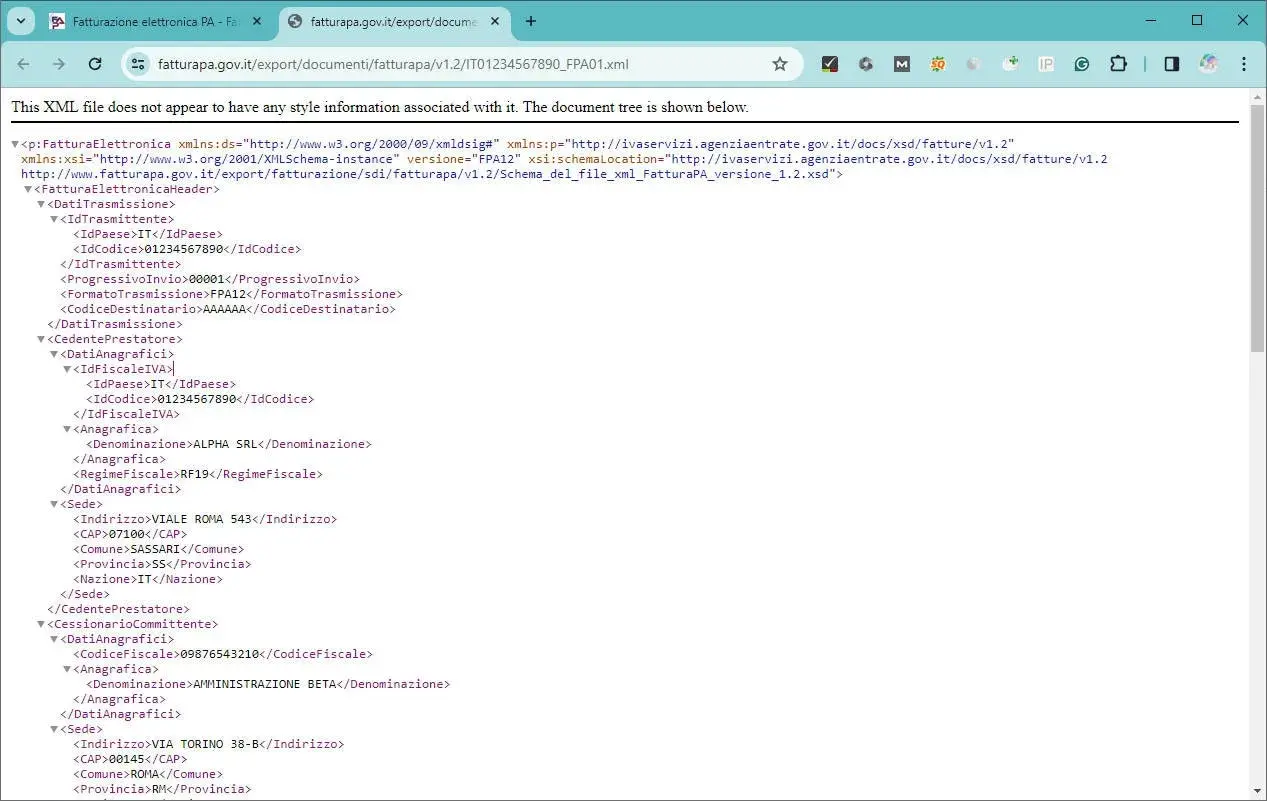The image size is (1267, 801).
Task: Click the Comune value SASSARI
Action: [x=155, y=549]
